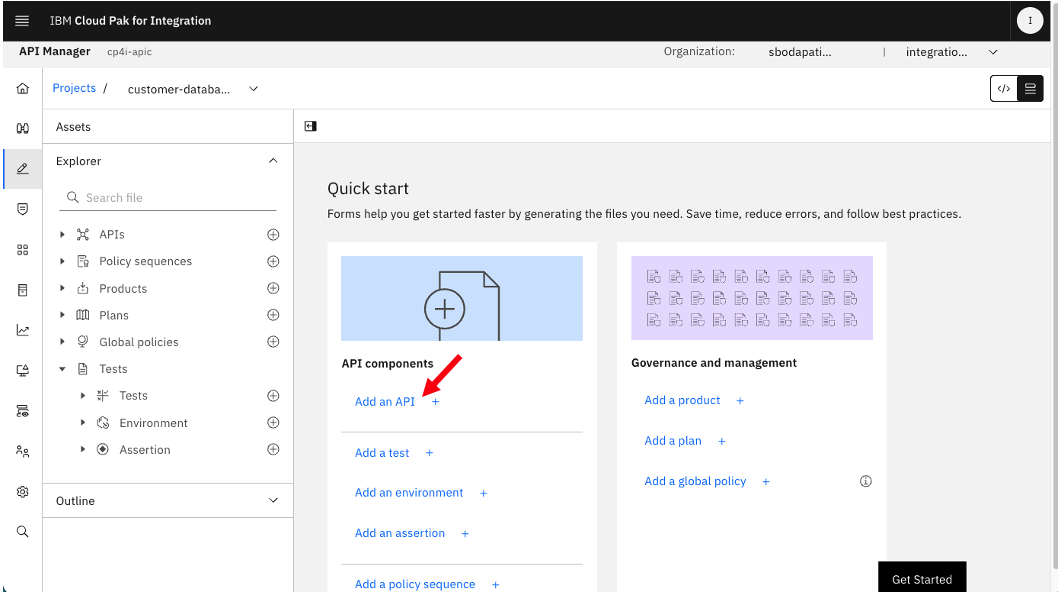Click the Get Started button
Viewport: 1060px width, 600px height.
[922, 578]
